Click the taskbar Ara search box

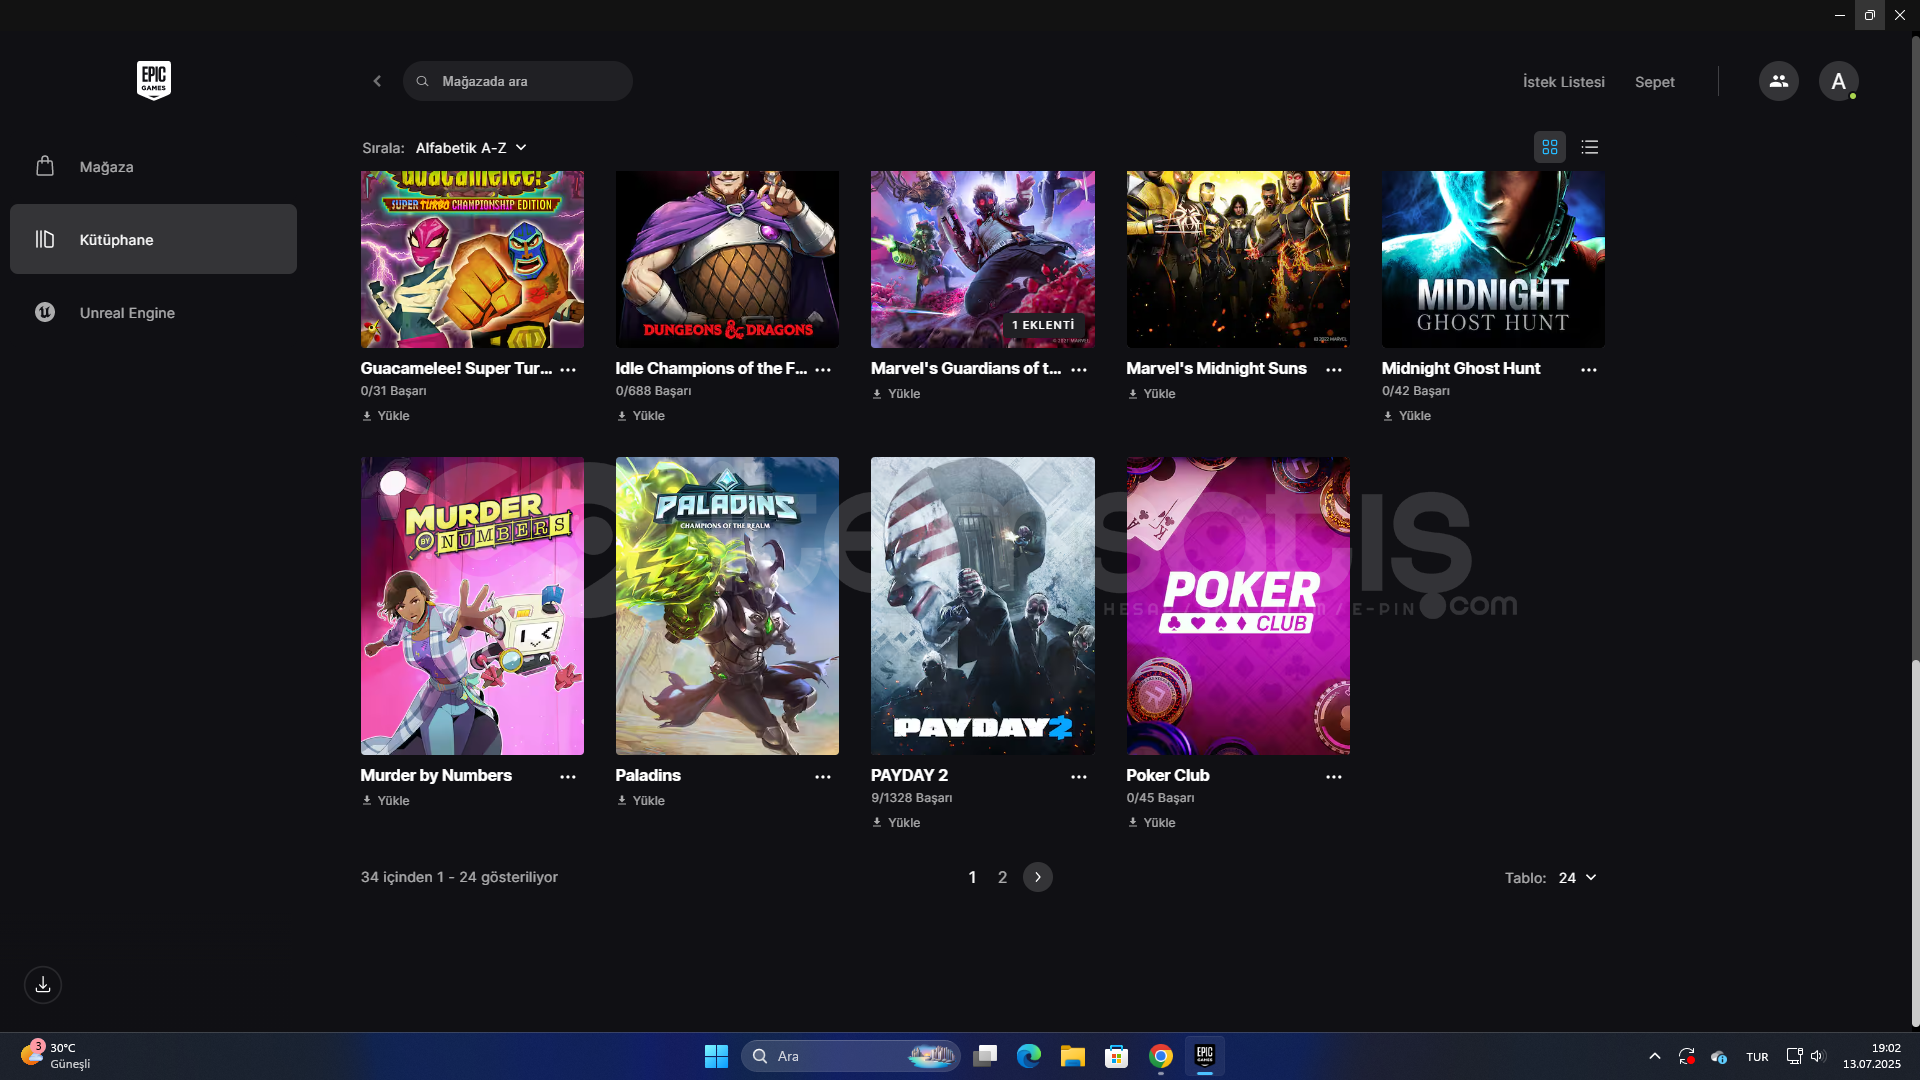[x=851, y=1056]
